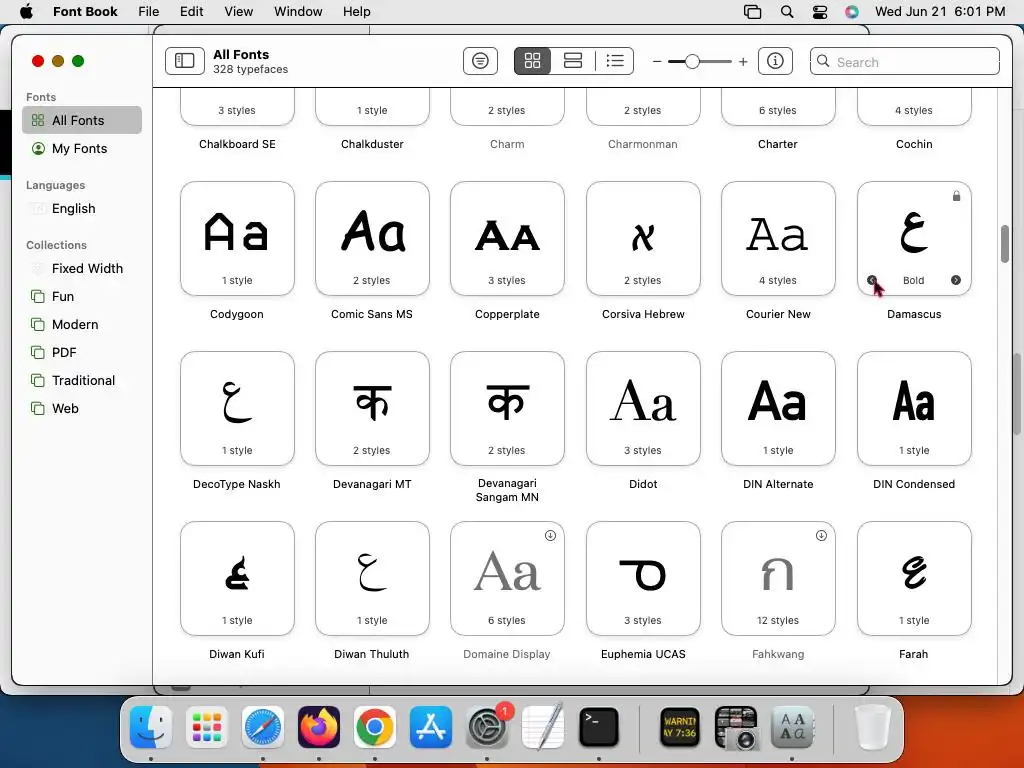This screenshot has width=1024, height=768.
Task: Select the DIN Alternate thumbnail
Action: [x=778, y=408]
